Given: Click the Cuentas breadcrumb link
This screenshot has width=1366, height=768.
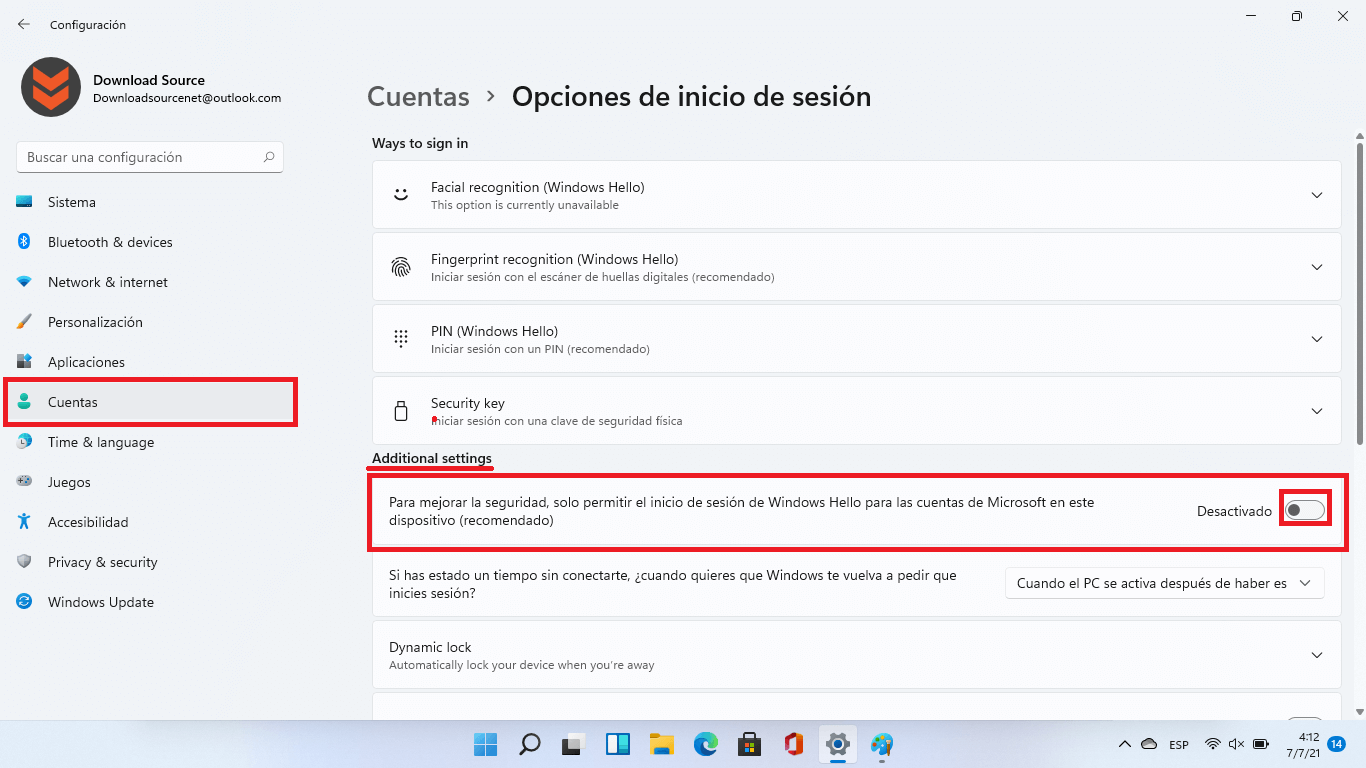Looking at the screenshot, I should pyautogui.click(x=418, y=96).
